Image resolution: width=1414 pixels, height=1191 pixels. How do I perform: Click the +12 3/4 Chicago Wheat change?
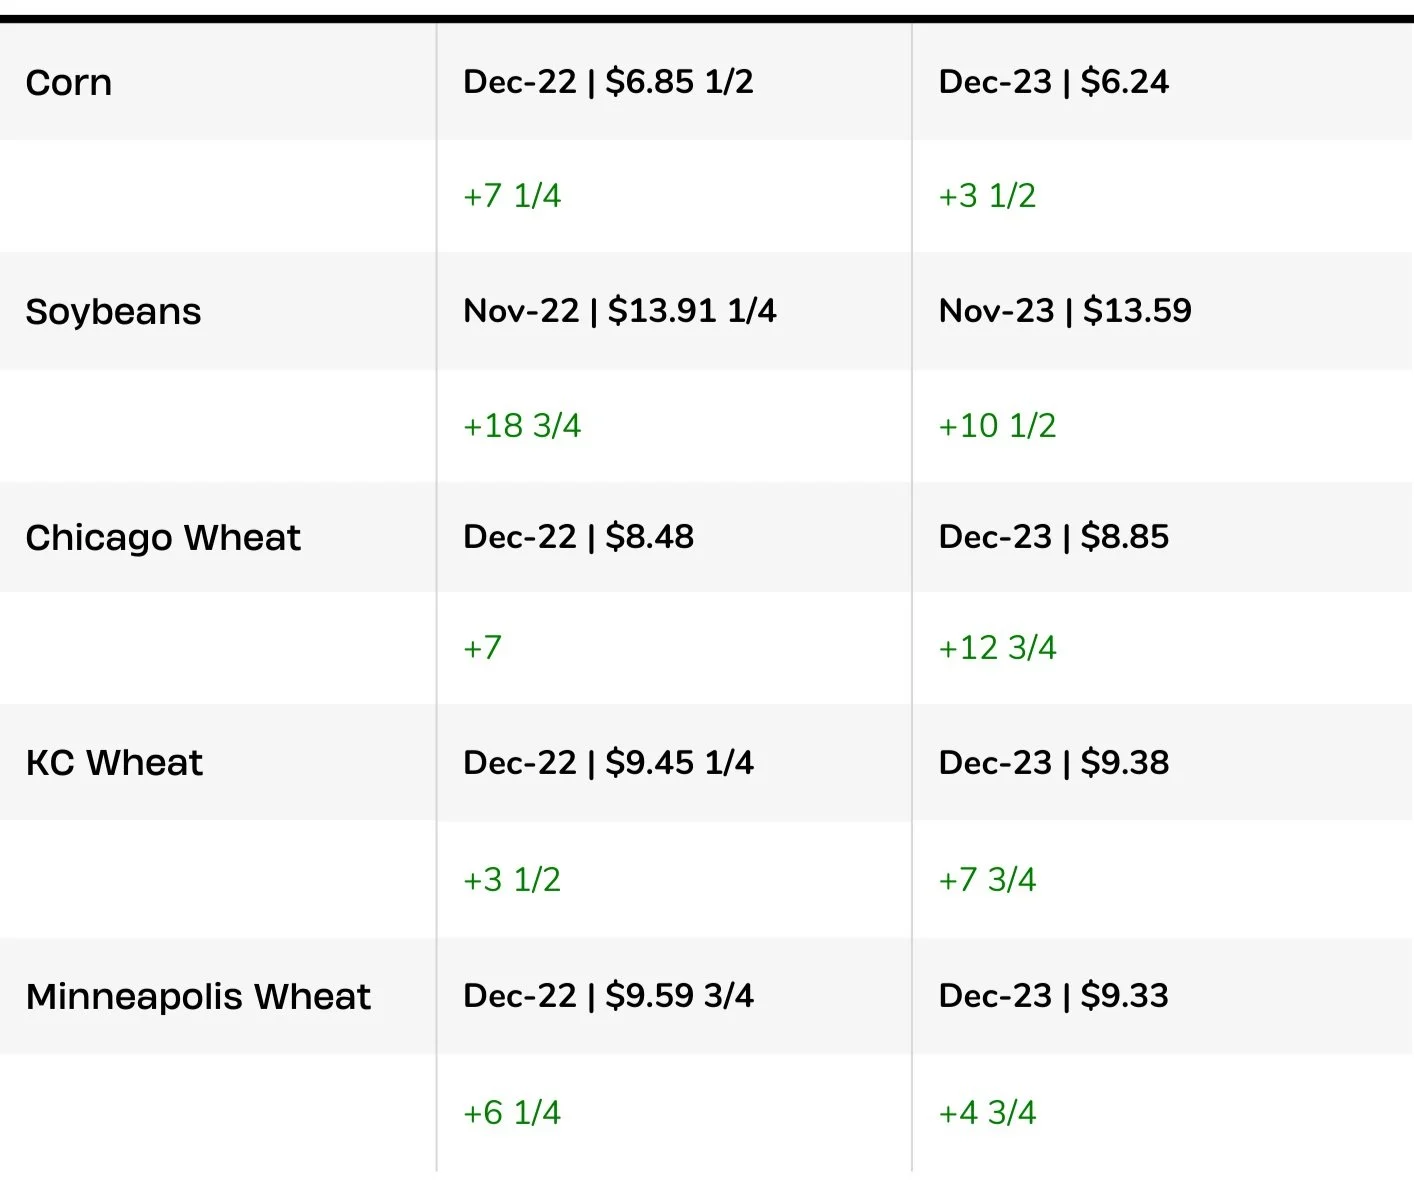[x=997, y=648]
